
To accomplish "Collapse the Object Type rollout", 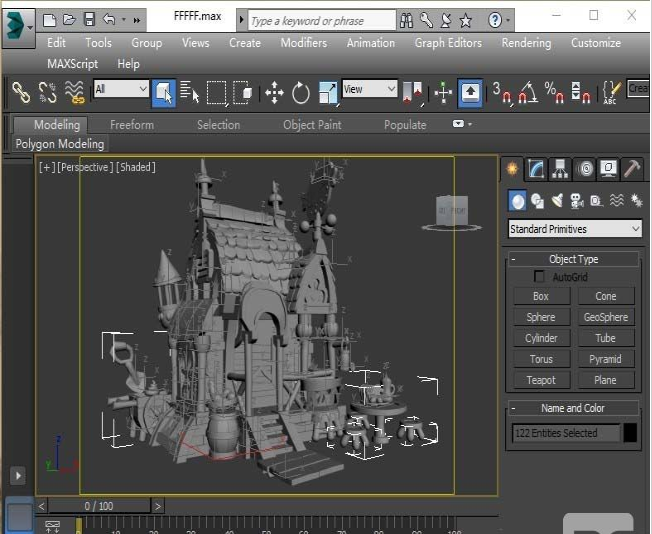I will (x=574, y=259).
